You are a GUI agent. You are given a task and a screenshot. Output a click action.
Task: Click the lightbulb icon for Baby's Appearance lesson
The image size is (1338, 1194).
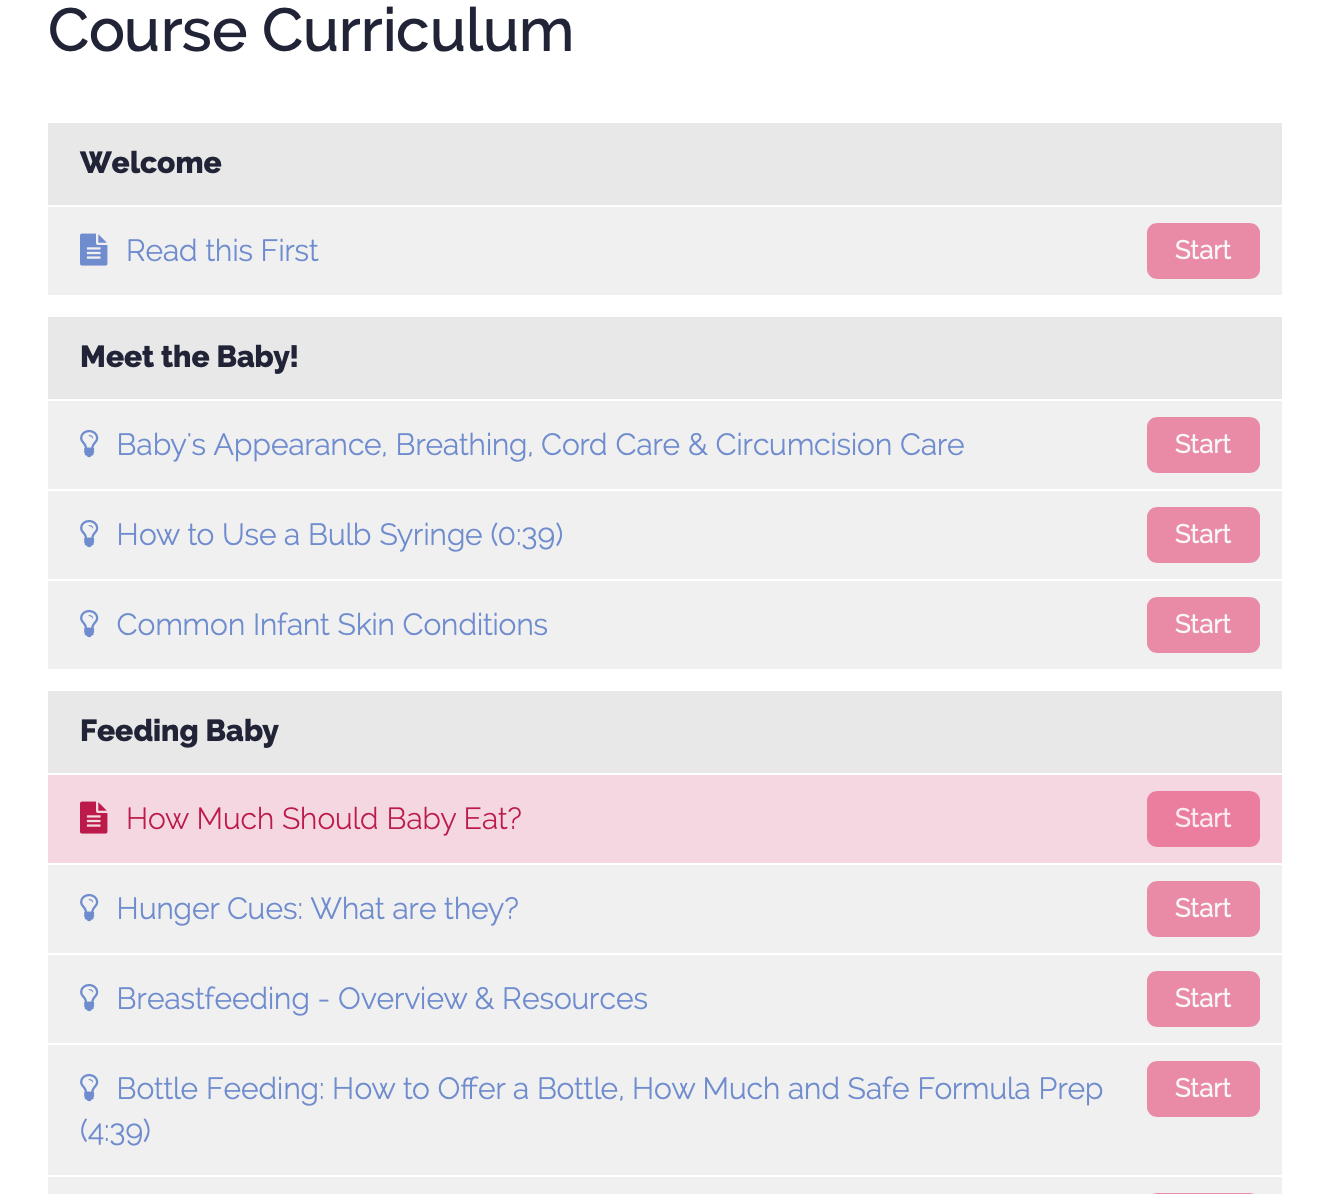(x=89, y=444)
